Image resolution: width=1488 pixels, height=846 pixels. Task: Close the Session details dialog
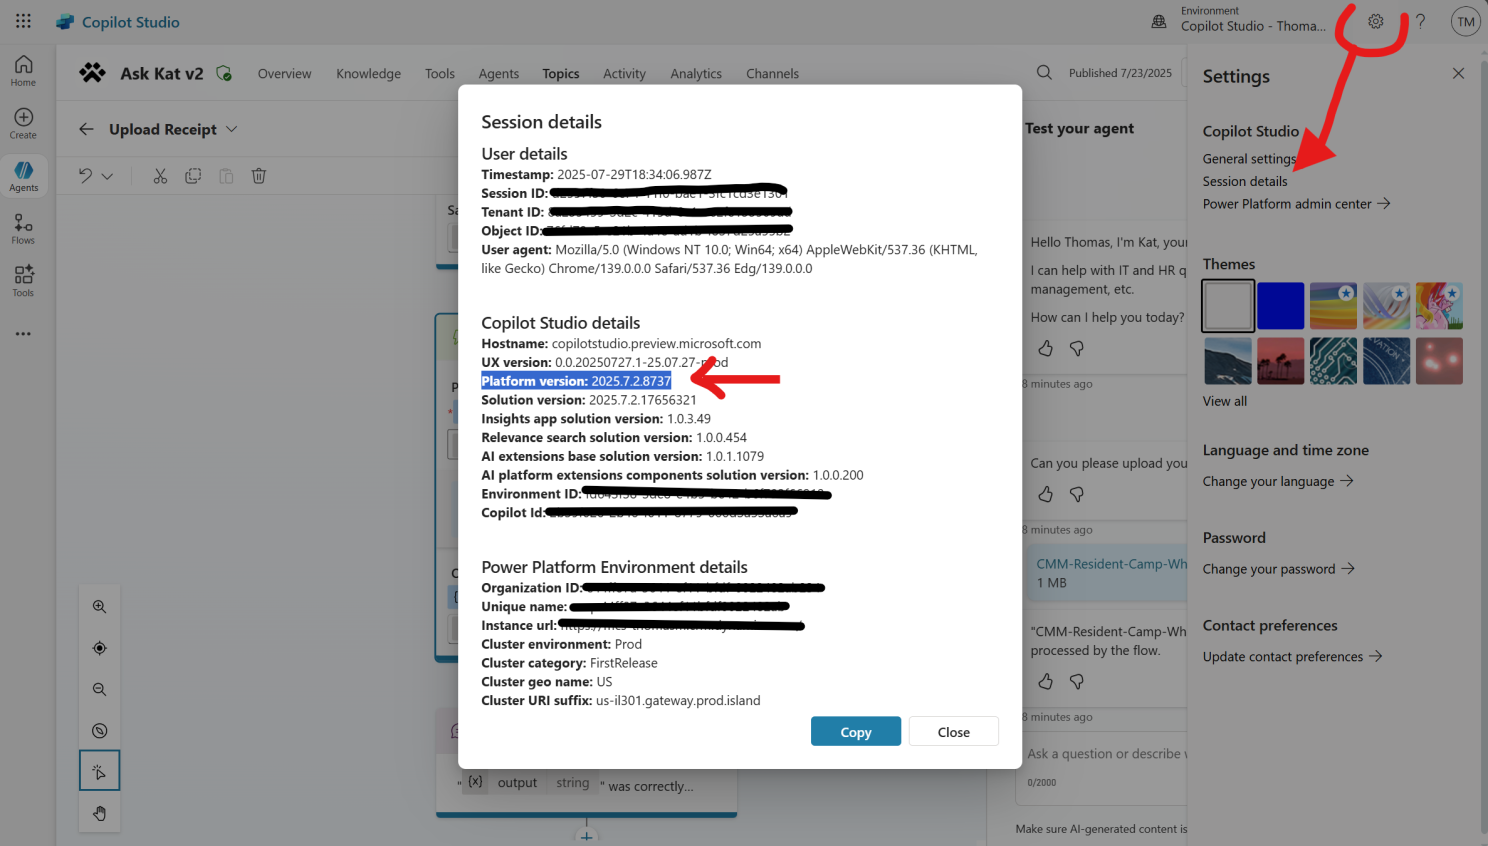[953, 732]
